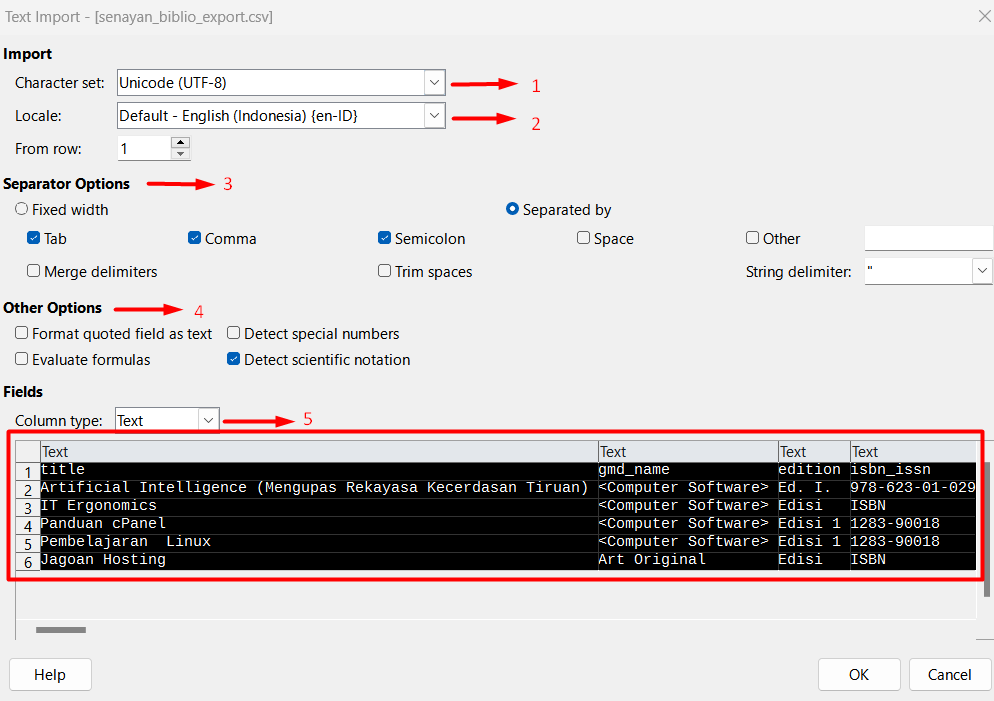
Task: Decrease From row value with down arrow
Action: click(x=179, y=153)
